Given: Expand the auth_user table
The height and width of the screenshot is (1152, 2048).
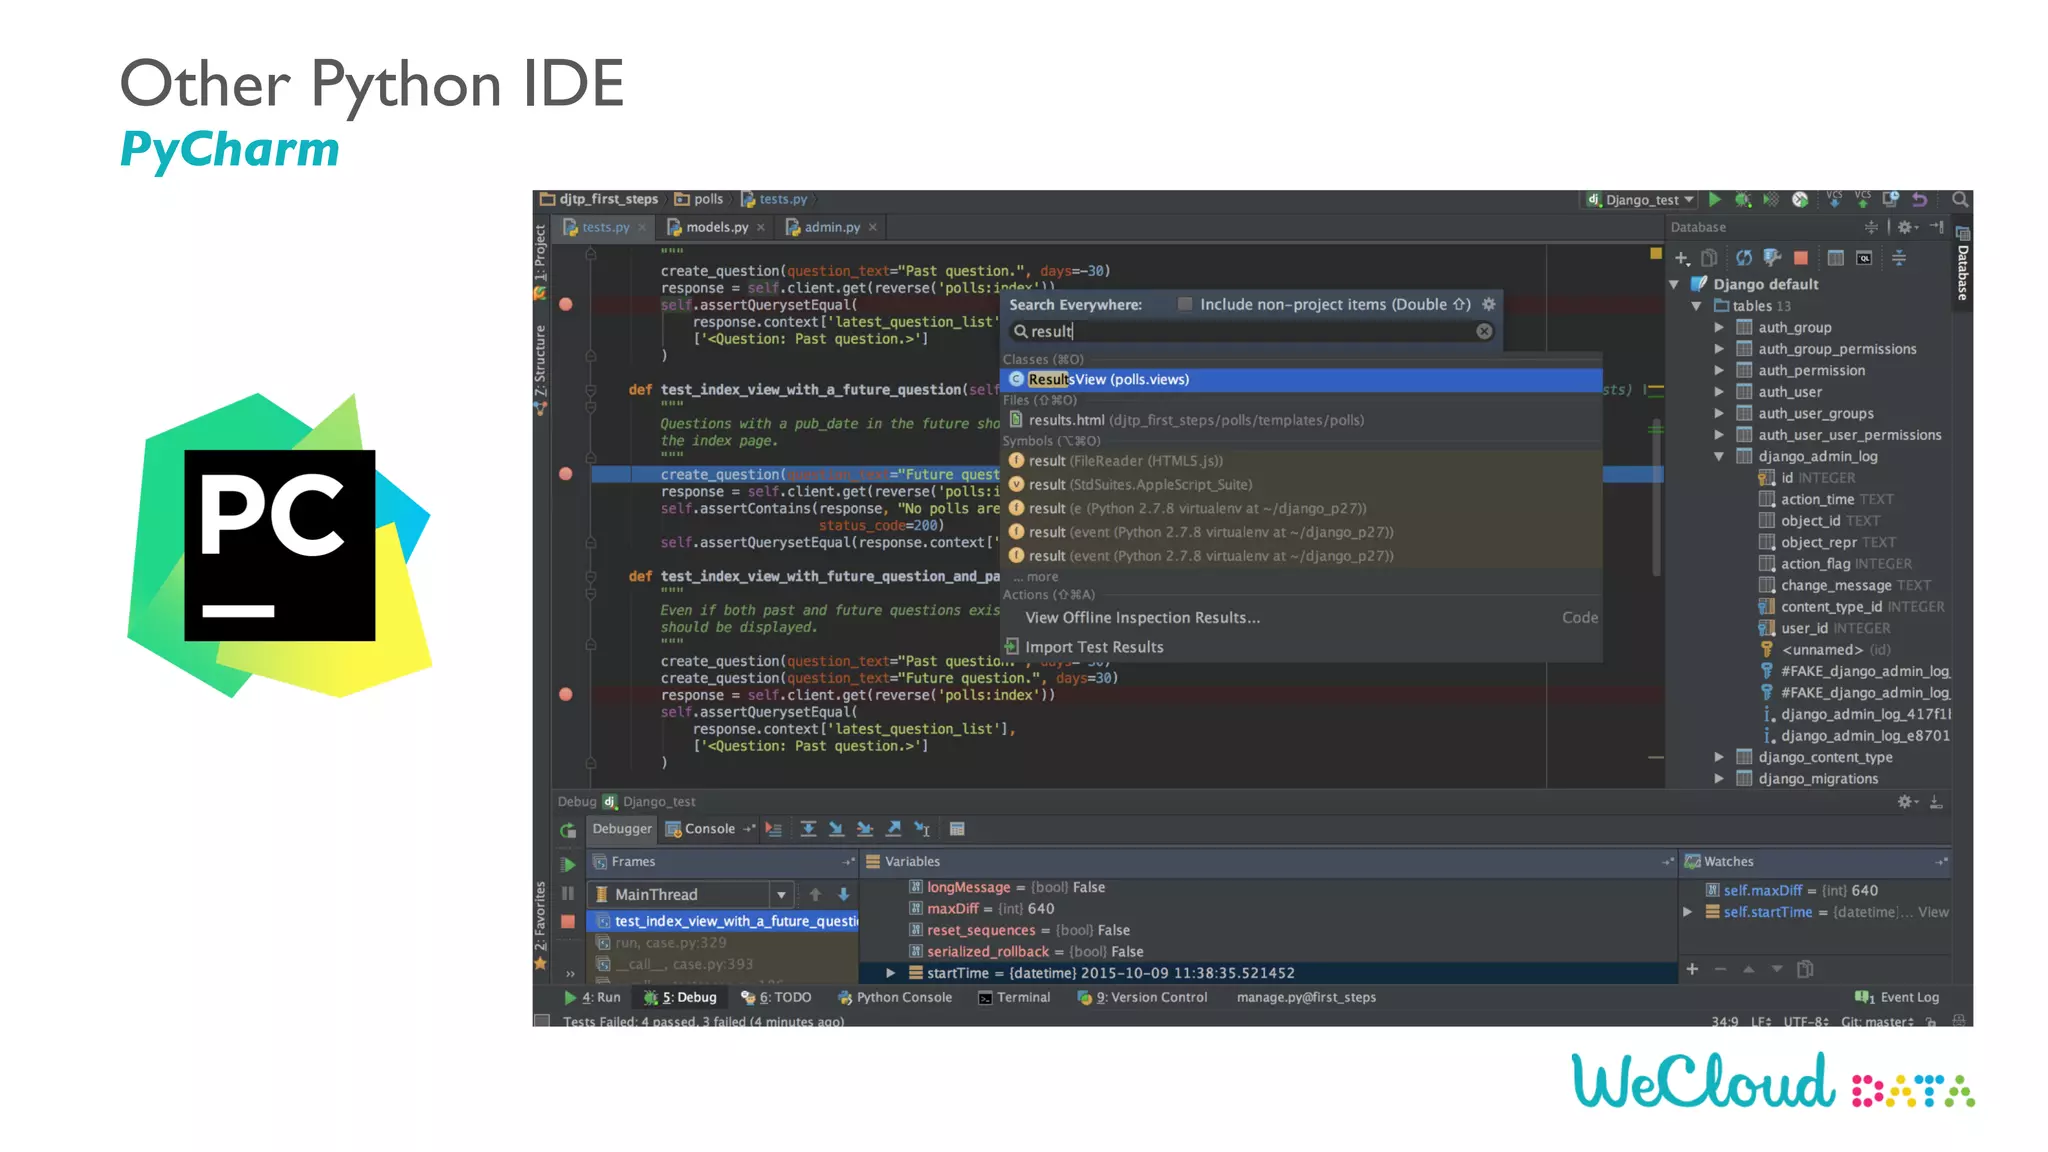Looking at the screenshot, I should pos(1718,392).
